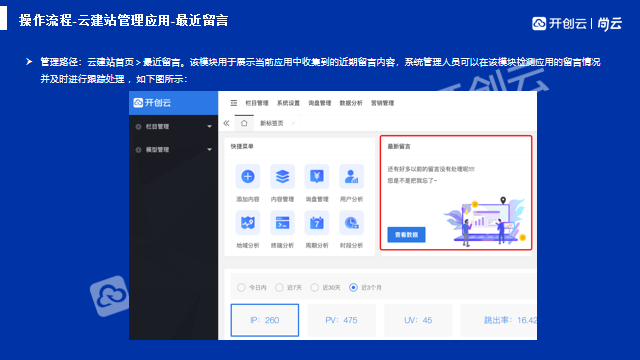The width and height of the screenshot is (640, 360).
Task: Open the top menu 营销管理
Action: coord(382,103)
